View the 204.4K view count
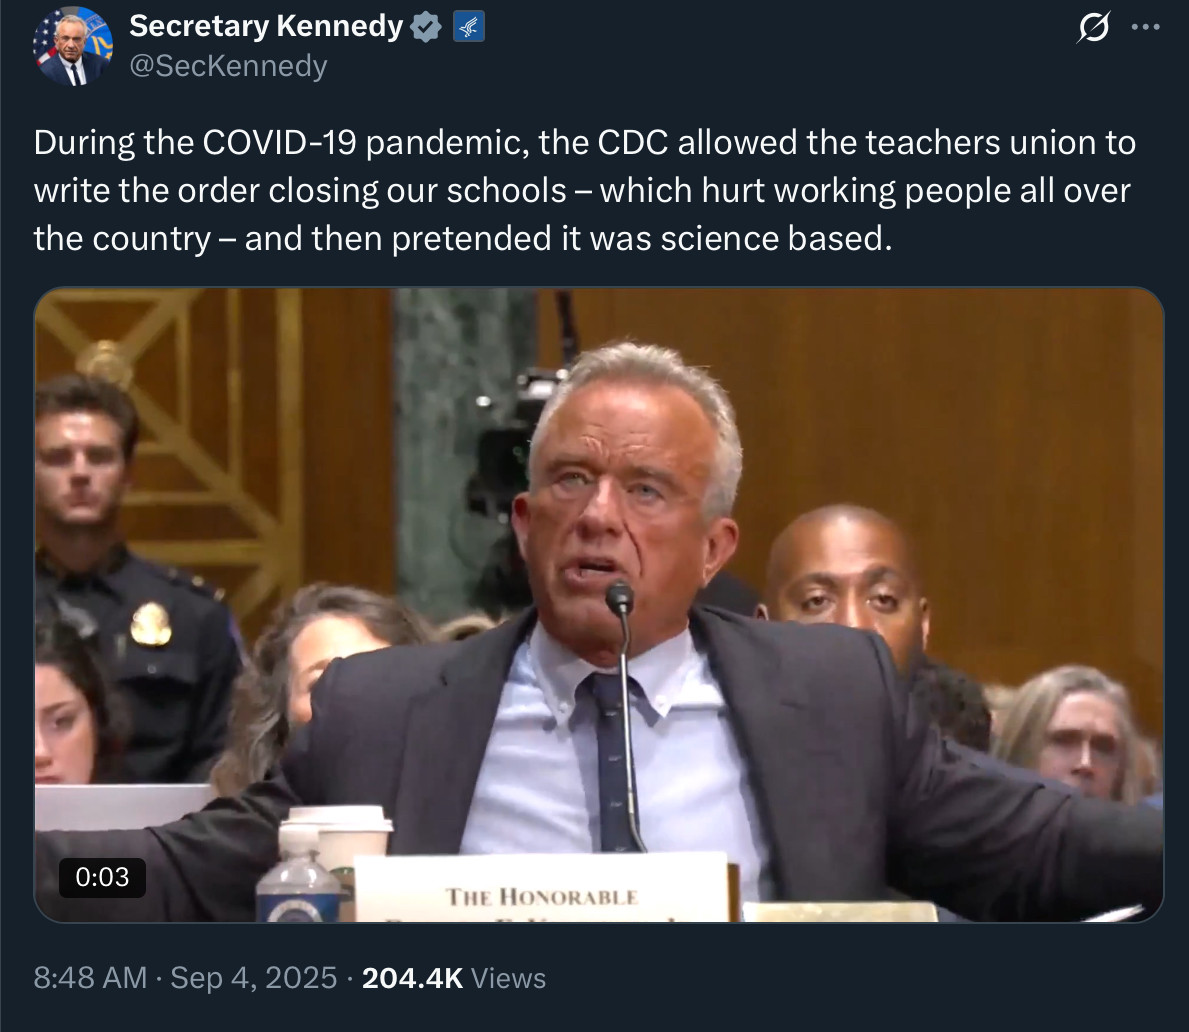 click(x=412, y=977)
